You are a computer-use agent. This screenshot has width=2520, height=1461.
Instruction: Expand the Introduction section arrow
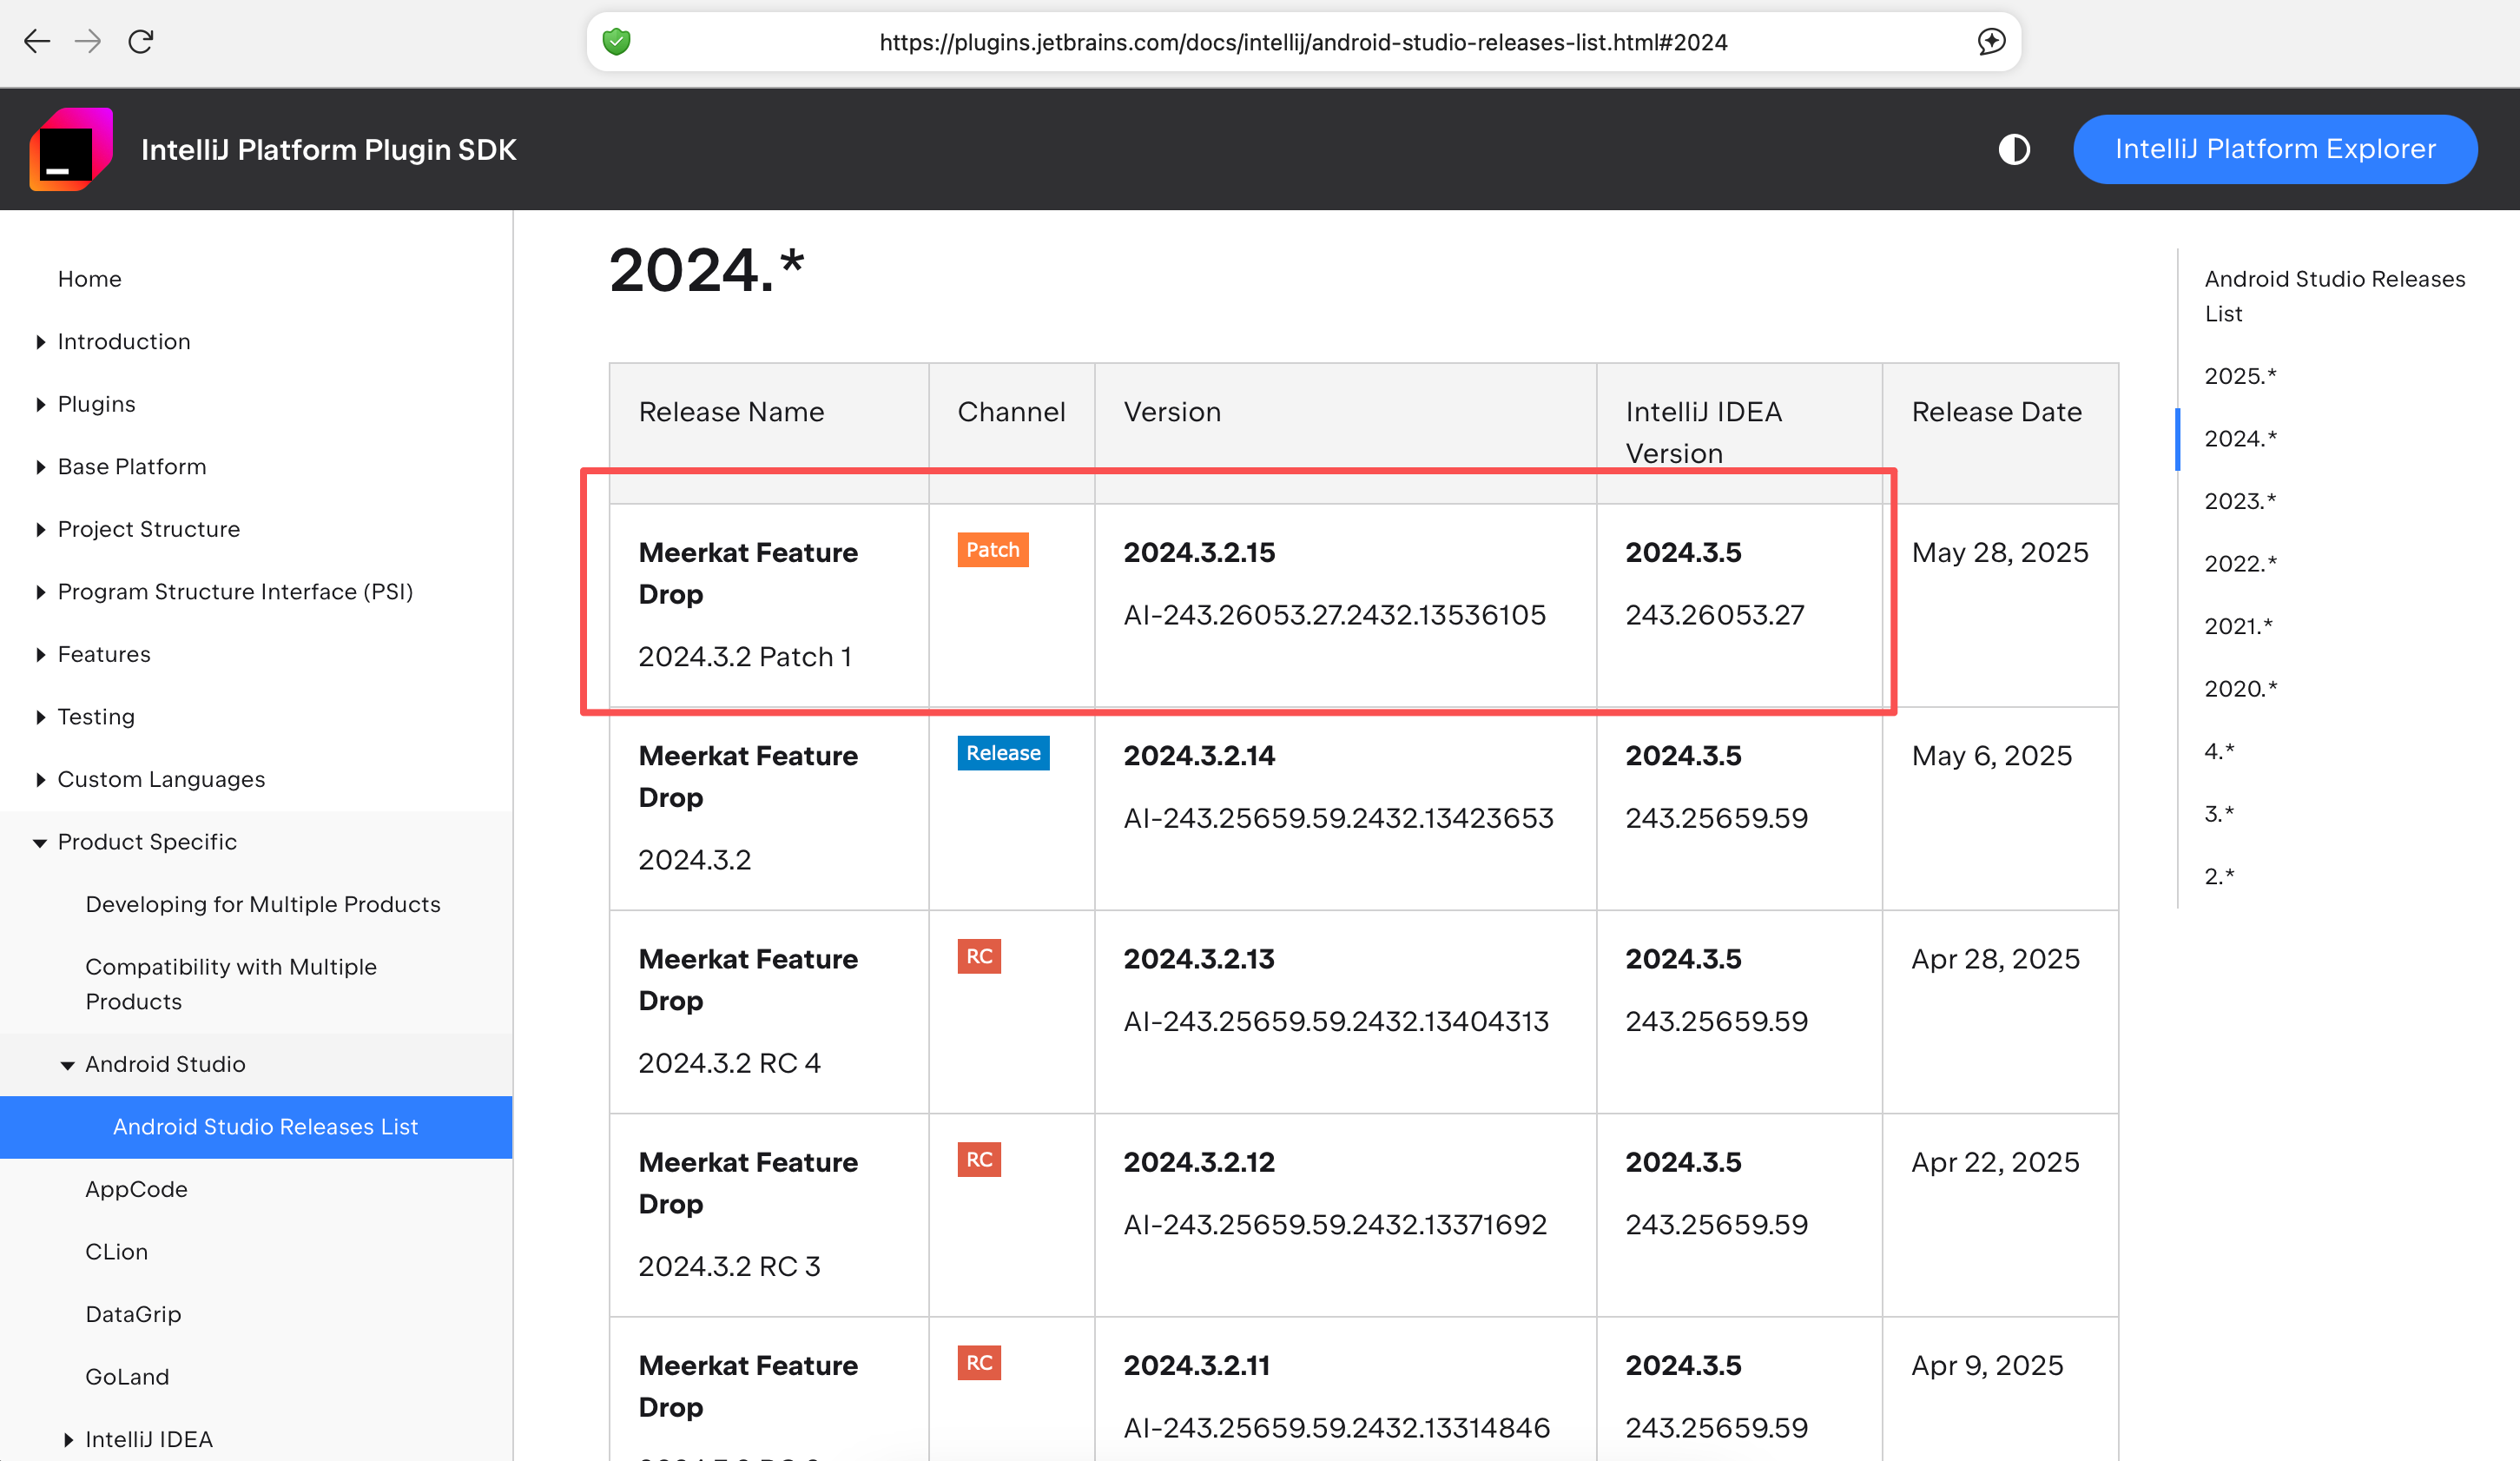coord(40,342)
